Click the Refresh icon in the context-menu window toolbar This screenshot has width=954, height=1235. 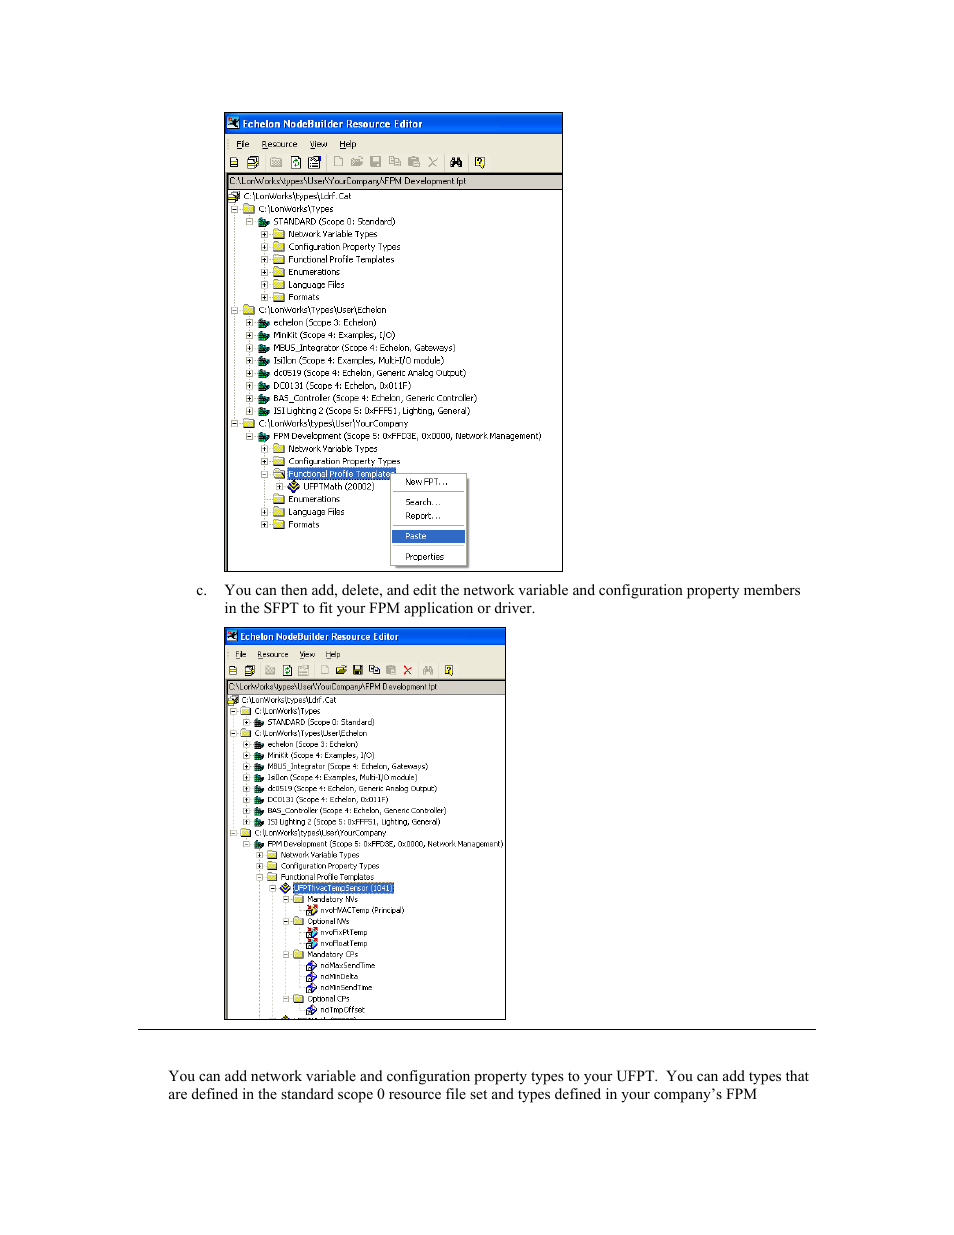pos(296,162)
